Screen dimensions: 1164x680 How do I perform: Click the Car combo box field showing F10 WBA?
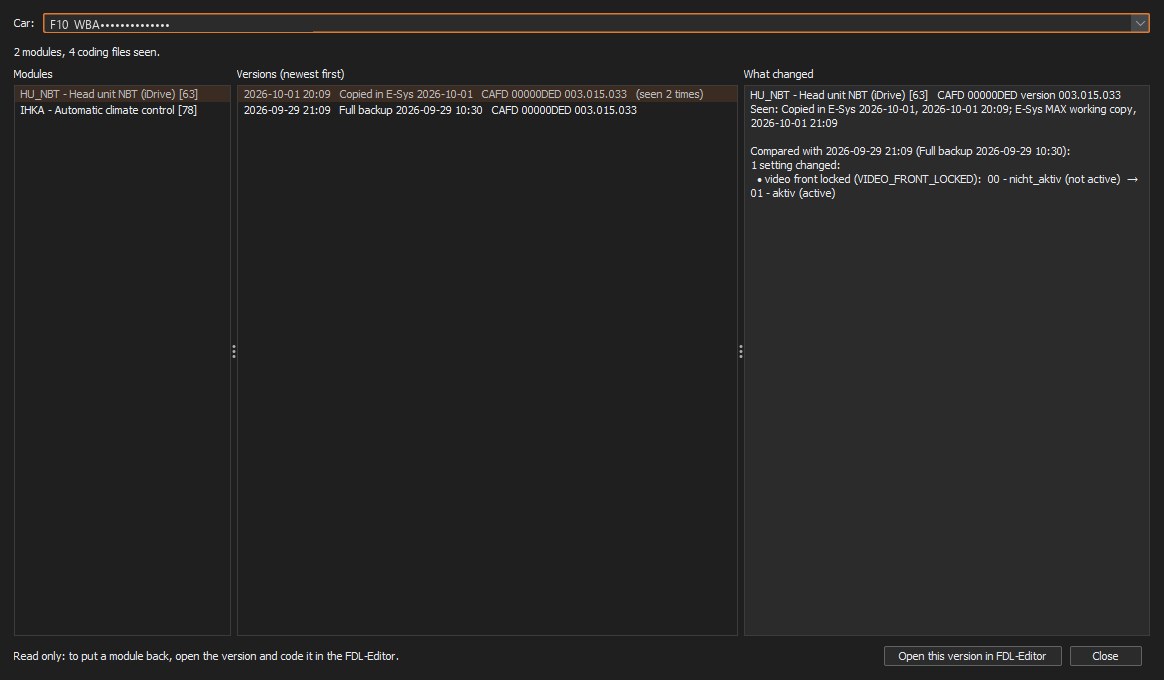coord(596,24)
